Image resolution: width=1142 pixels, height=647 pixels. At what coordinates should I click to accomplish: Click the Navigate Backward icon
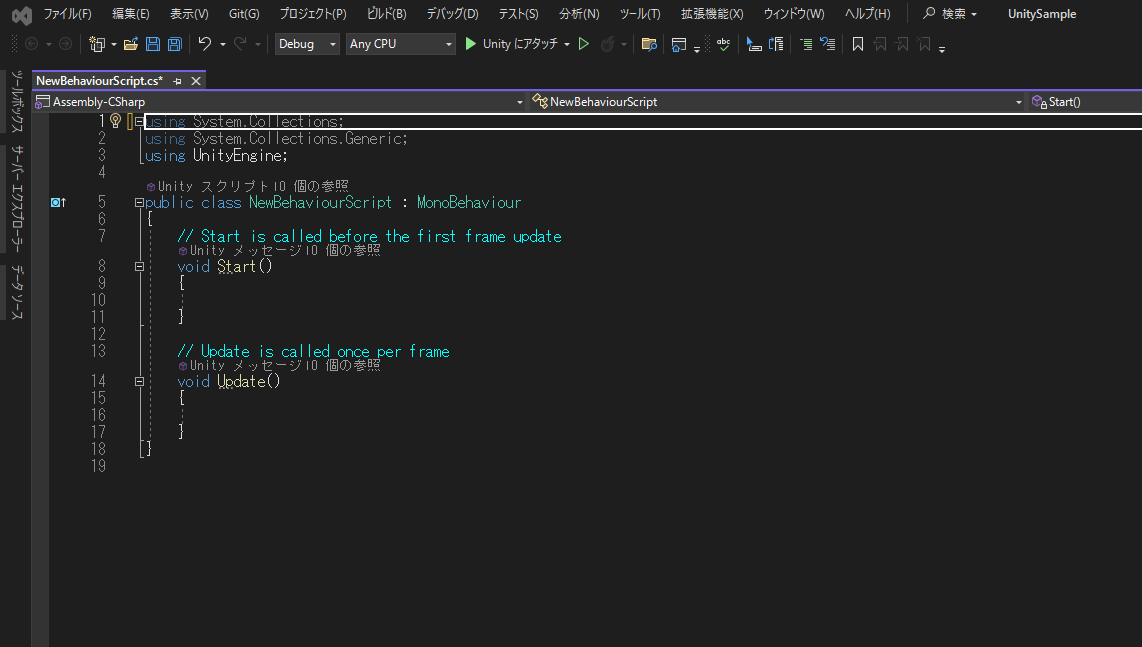31,44
